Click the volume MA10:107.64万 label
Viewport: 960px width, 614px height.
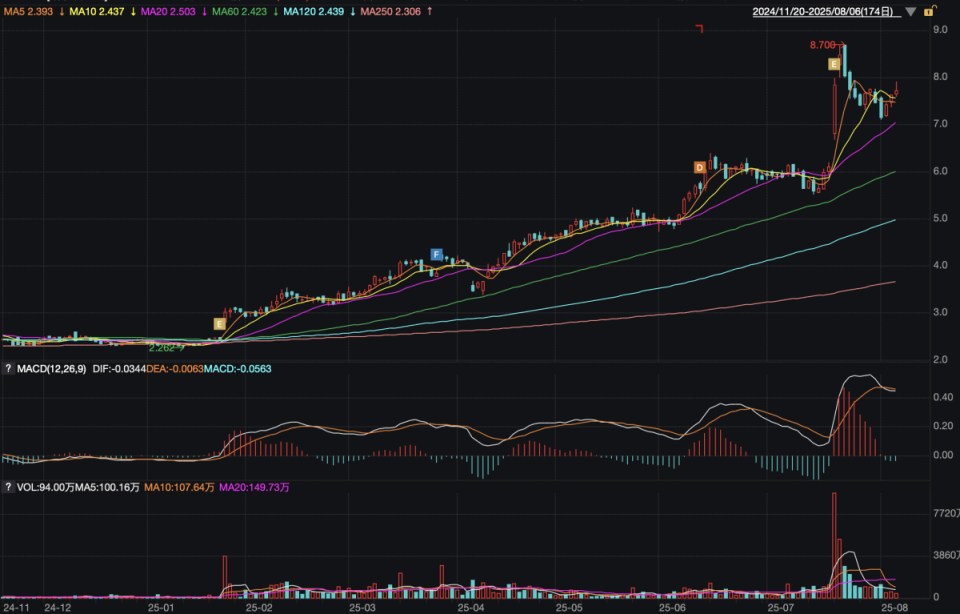[x=179, y=487]
